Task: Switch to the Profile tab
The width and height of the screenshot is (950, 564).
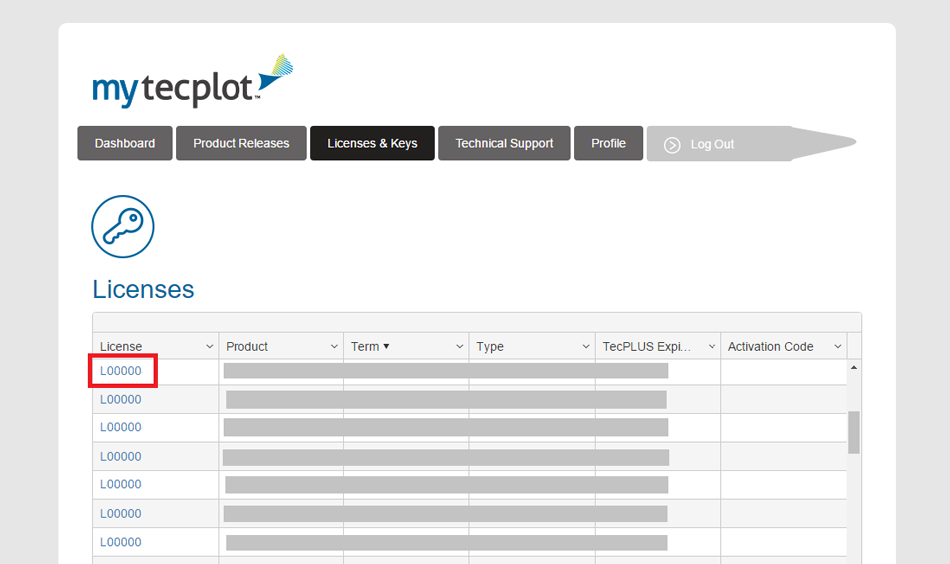Action: 608,143
